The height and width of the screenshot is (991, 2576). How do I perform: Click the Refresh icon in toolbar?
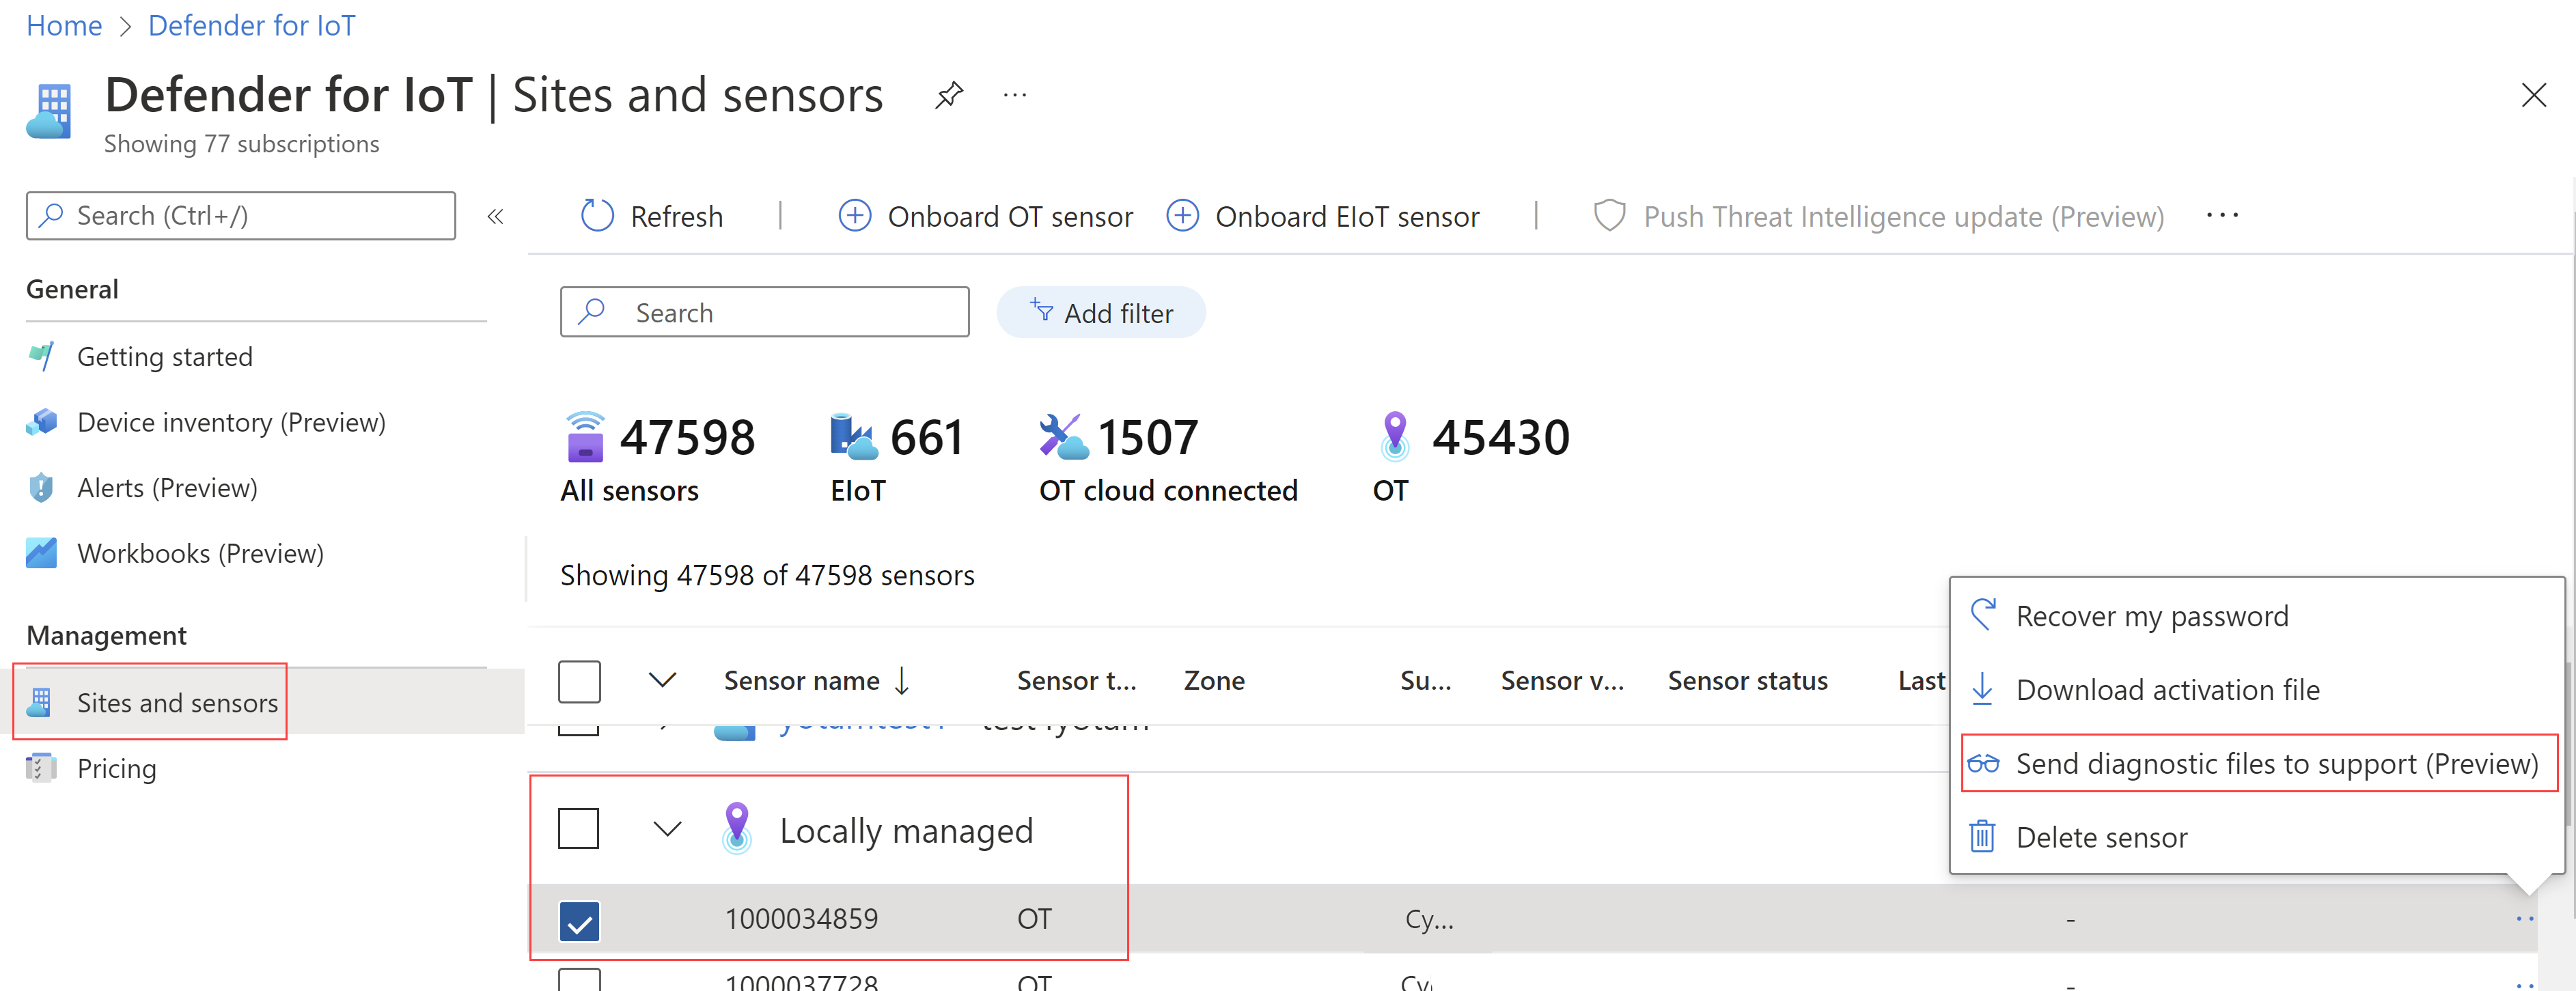[597, 216]
